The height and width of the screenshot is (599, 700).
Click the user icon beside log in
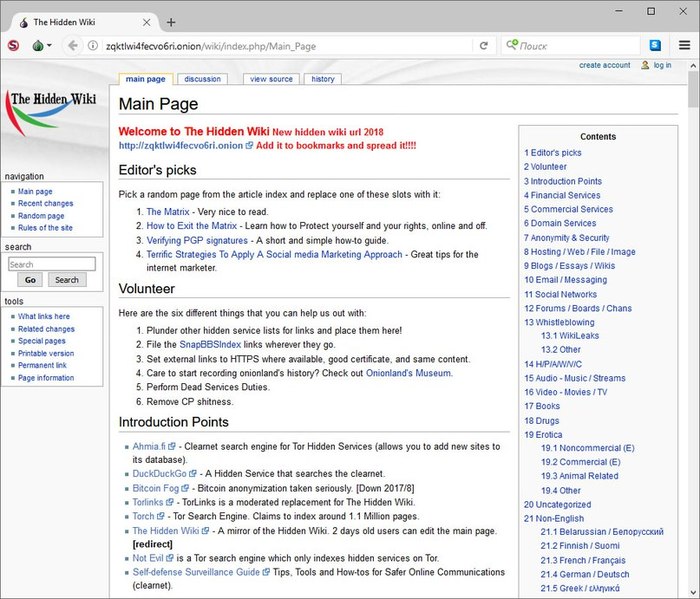(x=645, y=65)
